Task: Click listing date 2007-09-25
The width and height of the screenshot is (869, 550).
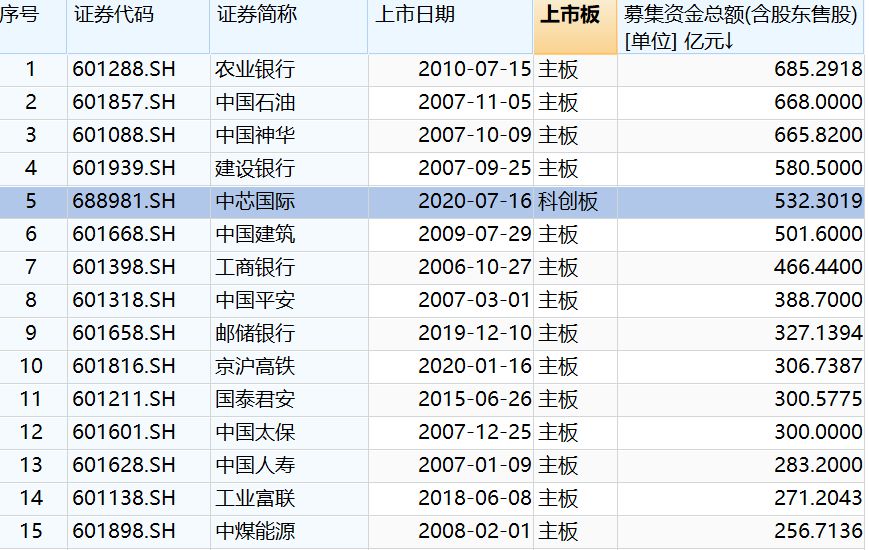Action: 451,169
